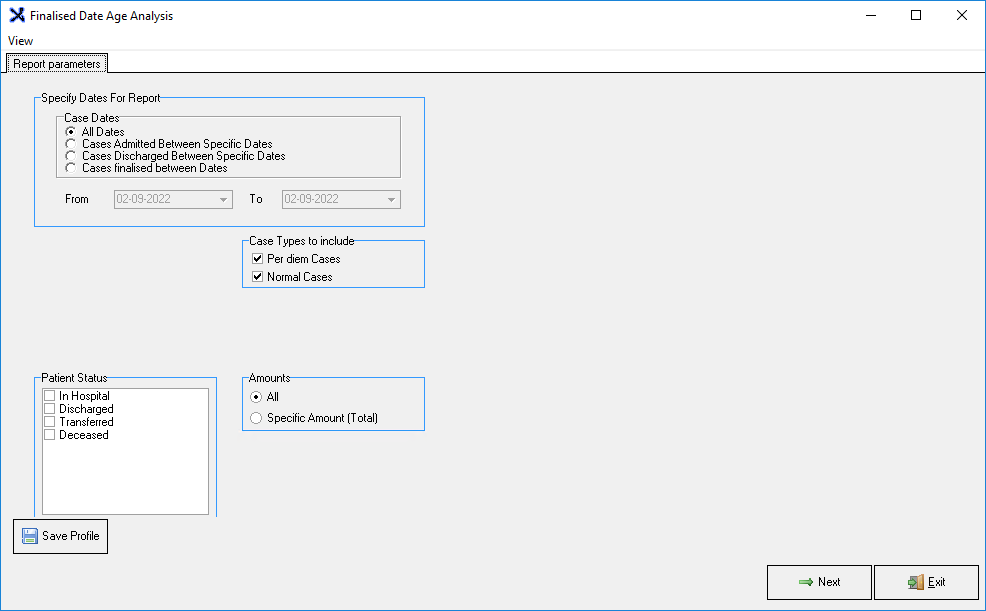Disable the Normal Cases checkbox
The image size is (986, 611).
tap(258, 277)
